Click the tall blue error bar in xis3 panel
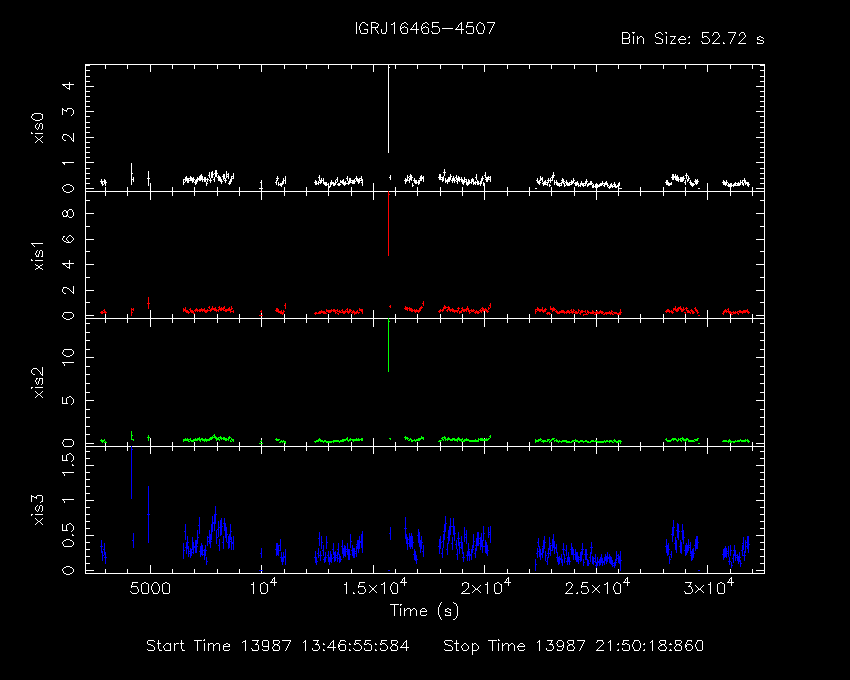Viewport: 850px width, 680px height. point(131,472)
